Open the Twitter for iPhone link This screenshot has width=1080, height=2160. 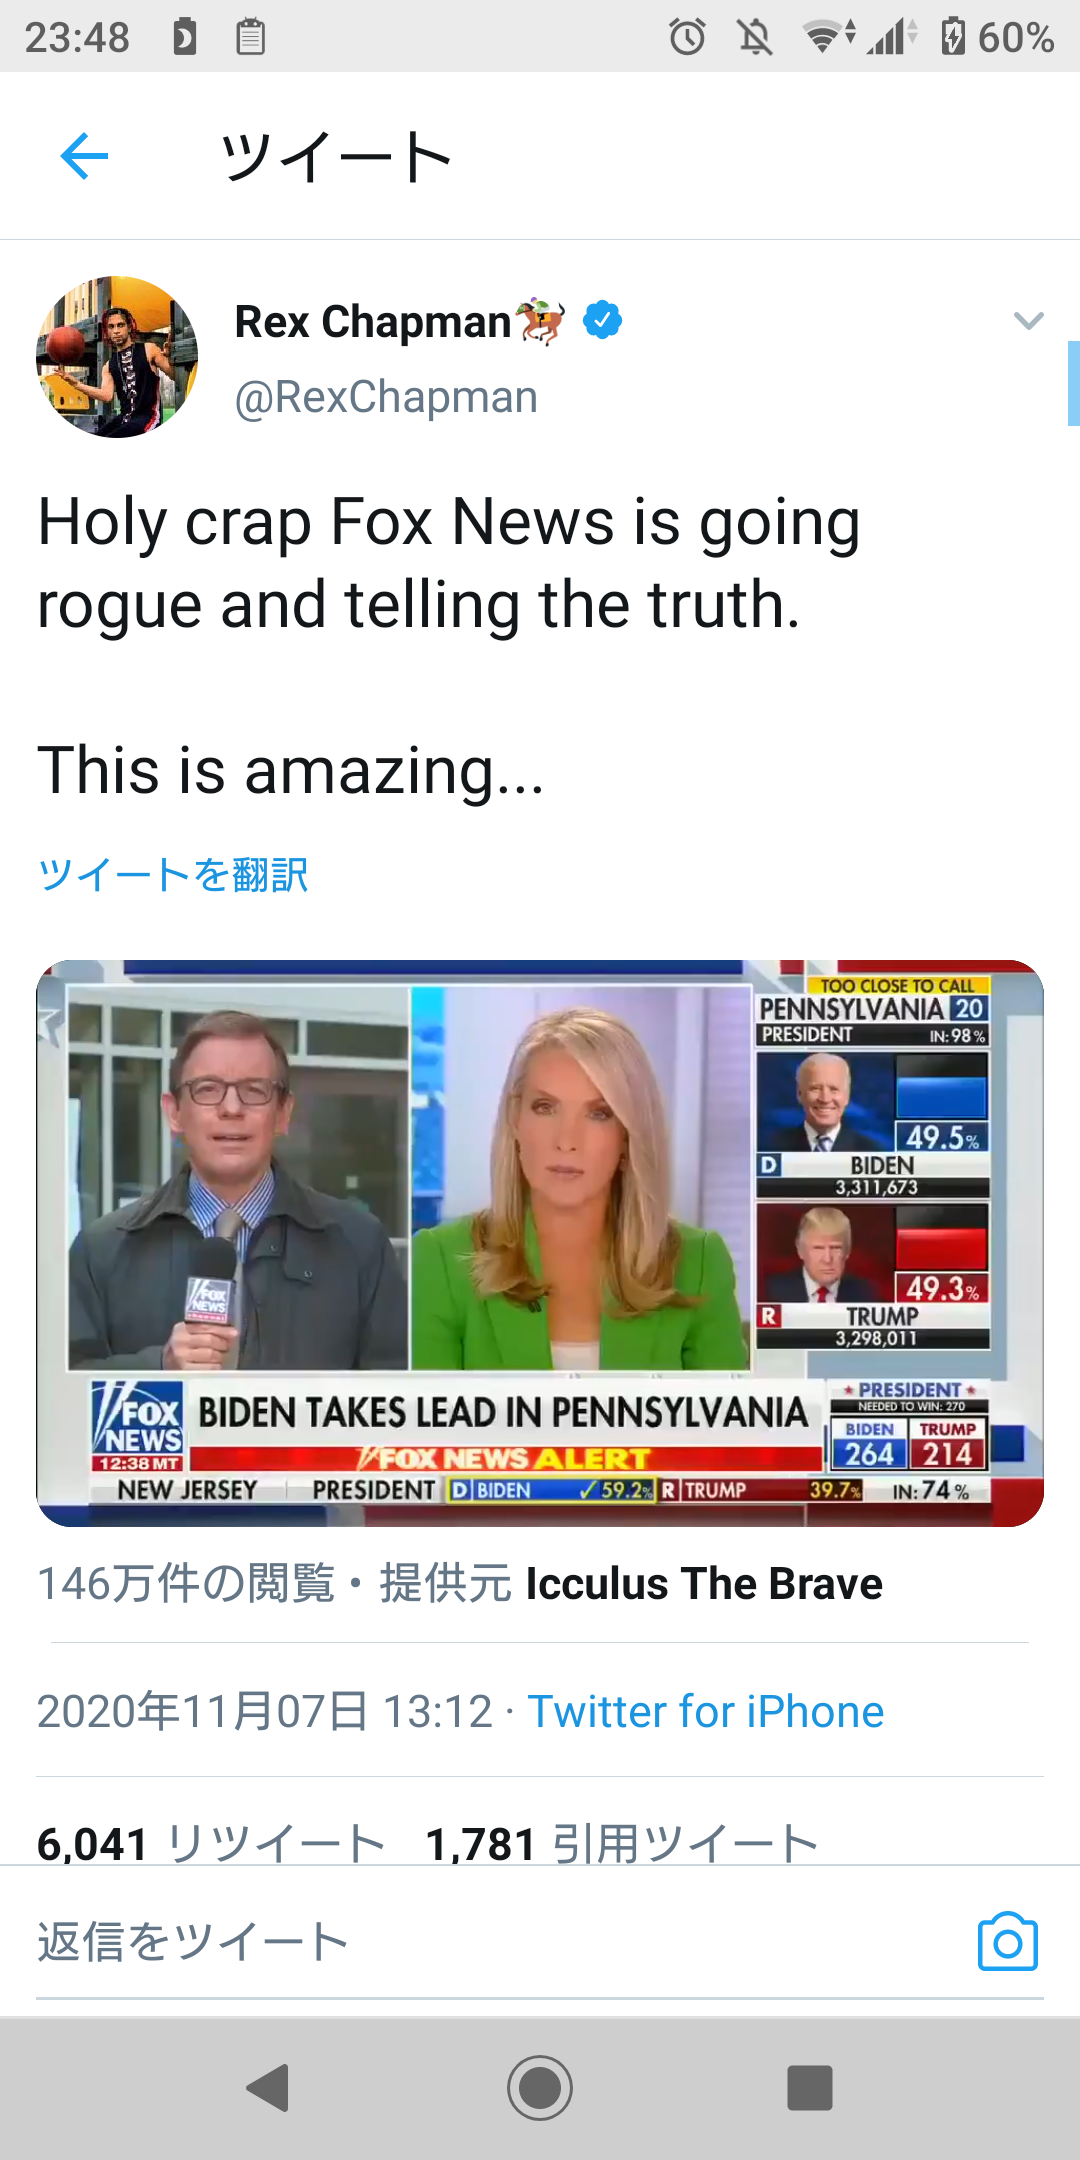[x=706, y=1712]
